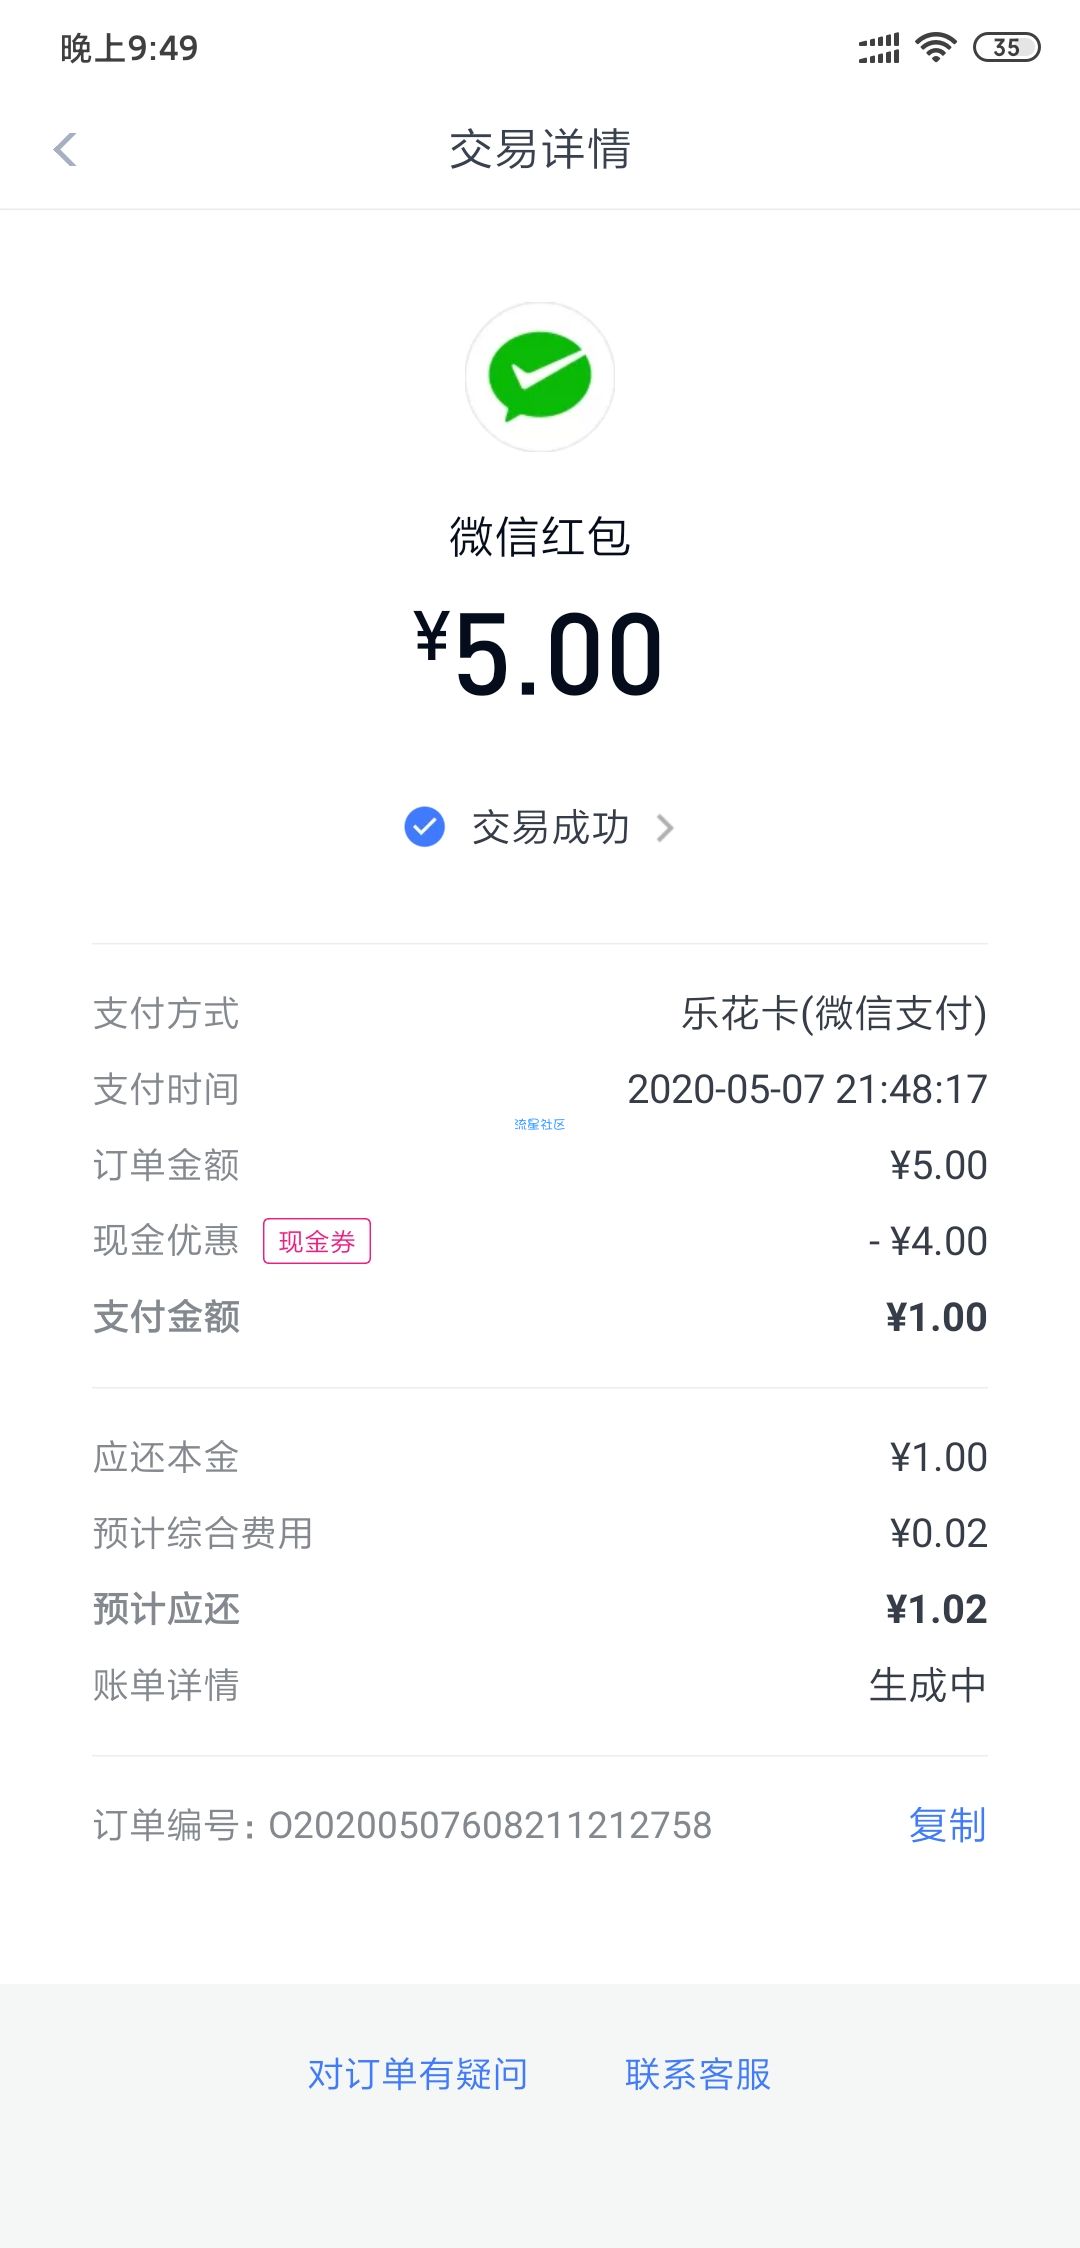Tap the order number text

pos(402,1825)
